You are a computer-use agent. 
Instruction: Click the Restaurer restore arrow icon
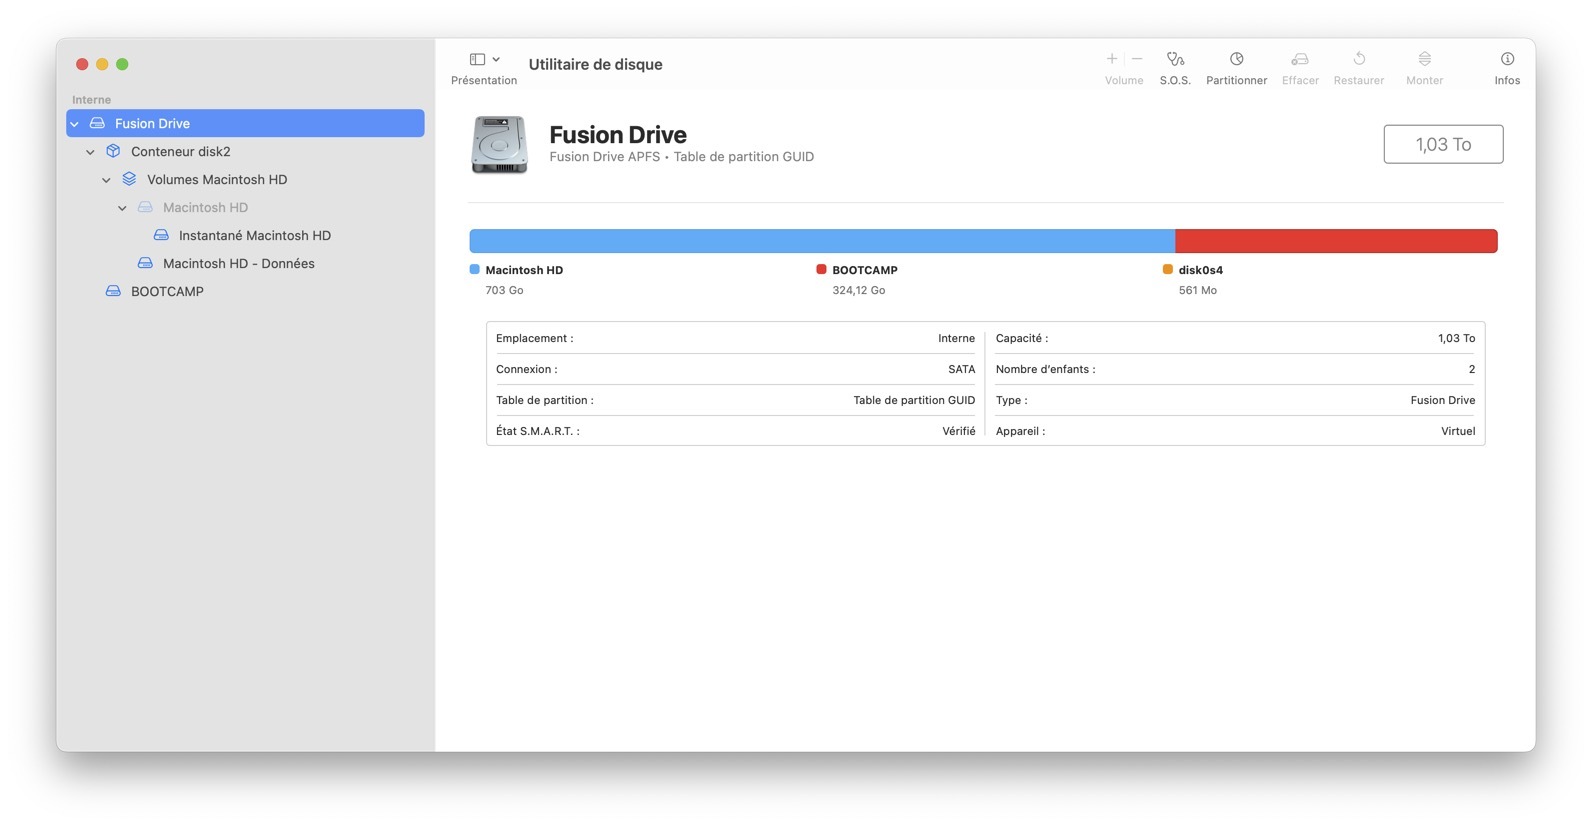[1359, 59]
